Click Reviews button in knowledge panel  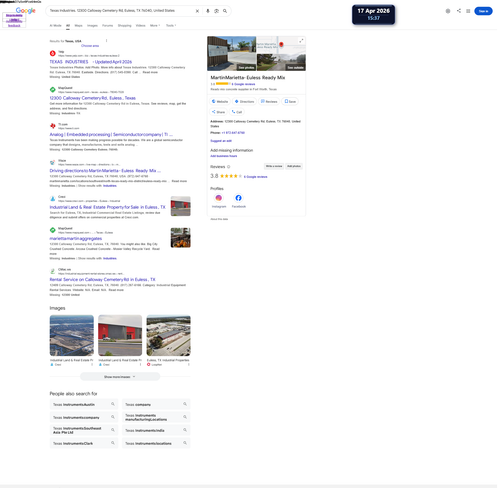click(x=269, y=101)
